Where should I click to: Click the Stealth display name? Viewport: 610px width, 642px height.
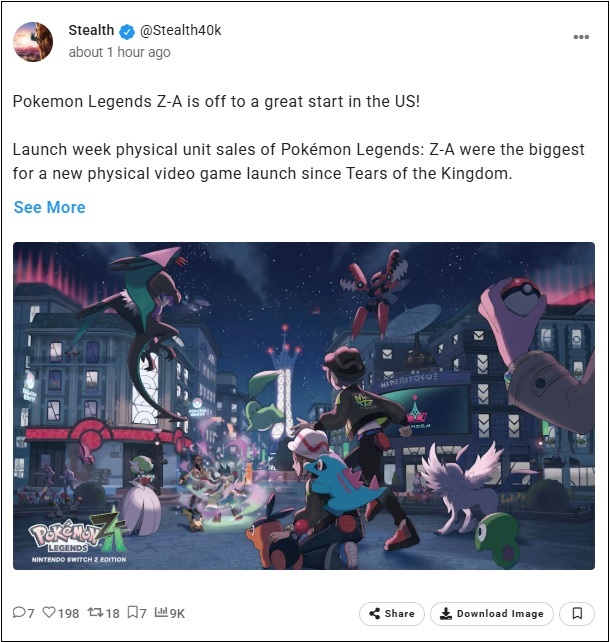91,30
